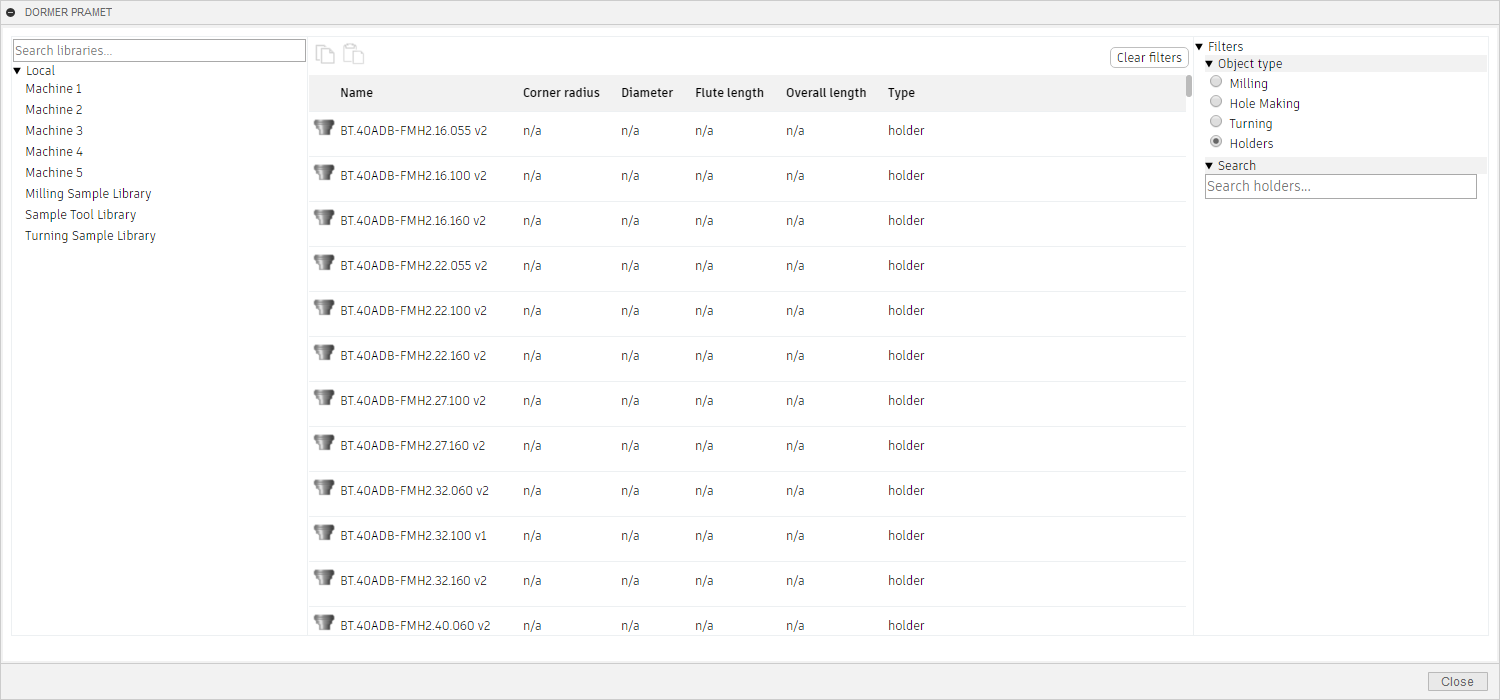Image resolution: width=1500 pixels, height=700 pixels.
Task: Click the paste icon above the table
Action: (x=353, y=55)
